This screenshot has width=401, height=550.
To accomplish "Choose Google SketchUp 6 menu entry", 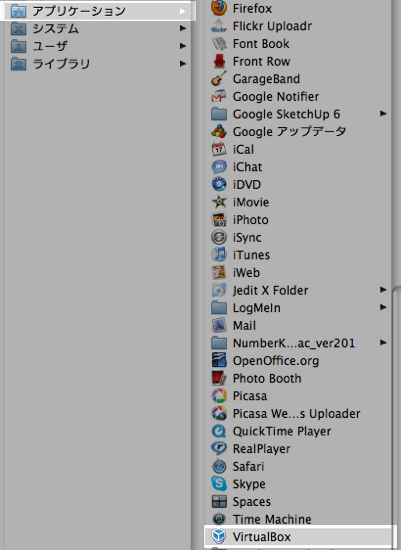I will 298,114.
